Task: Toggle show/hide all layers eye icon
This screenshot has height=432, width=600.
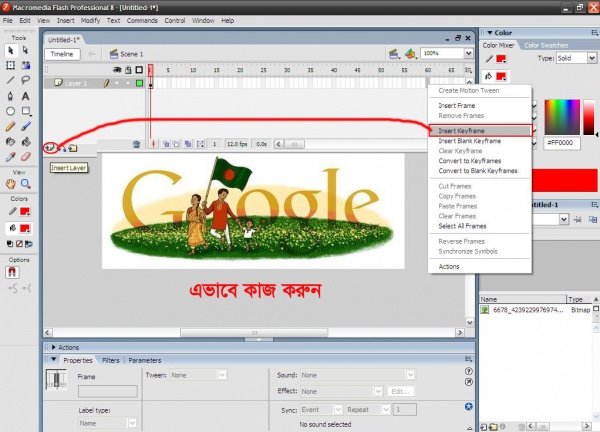Action: click(117, 70)
